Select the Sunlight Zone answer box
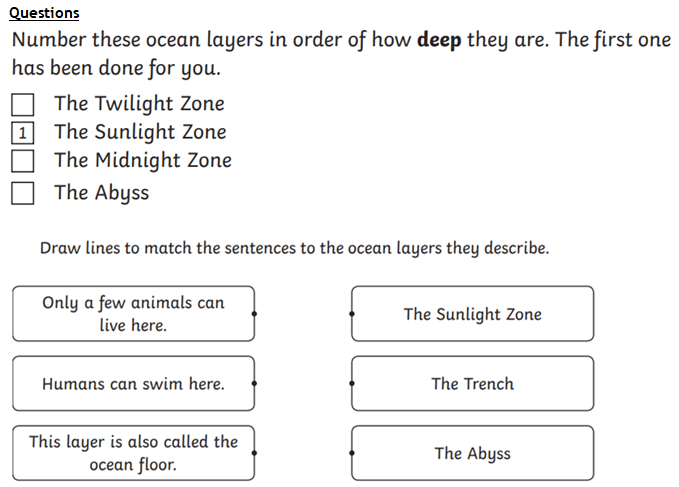This screenshot has height=487, width=679. click(472, 313)
